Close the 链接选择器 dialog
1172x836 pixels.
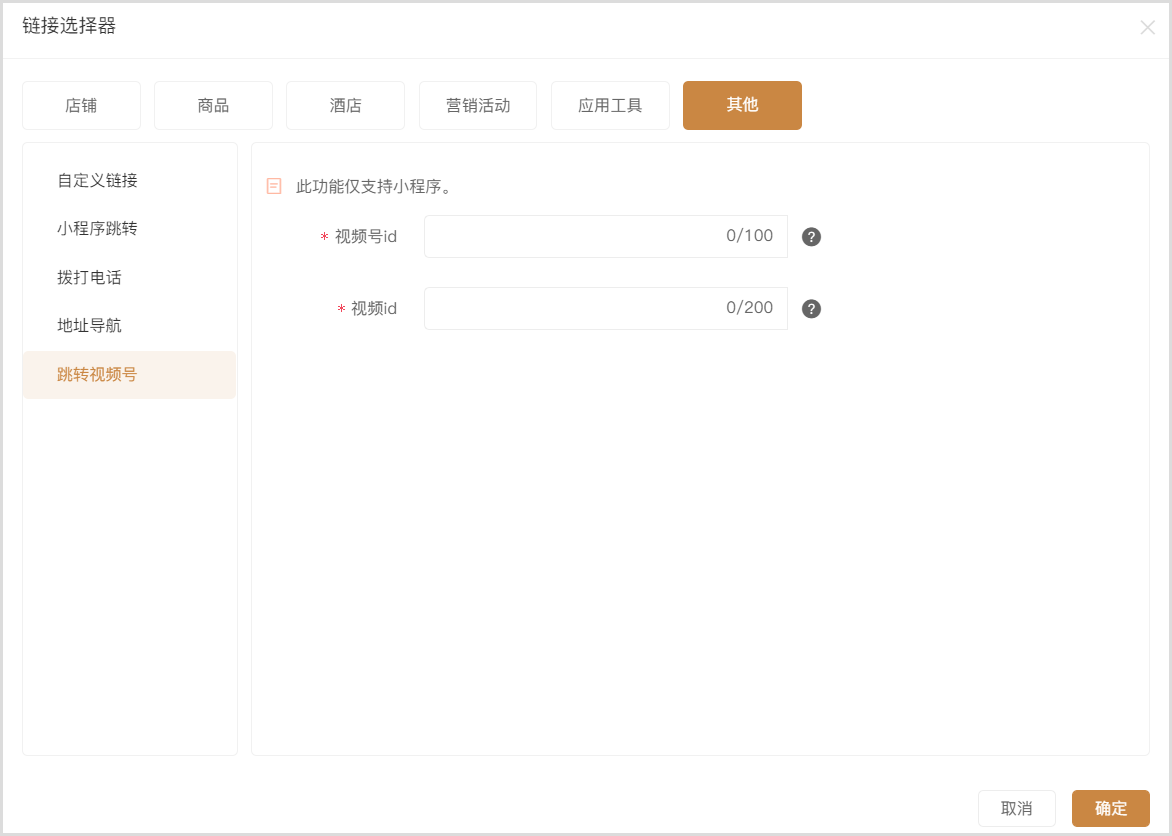pyautogui.click(x=1147, y=28)
